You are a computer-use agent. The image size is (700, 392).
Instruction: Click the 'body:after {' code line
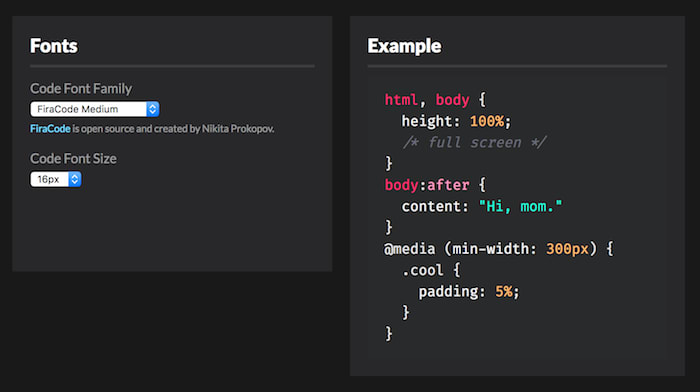click(x=435, y=185)
